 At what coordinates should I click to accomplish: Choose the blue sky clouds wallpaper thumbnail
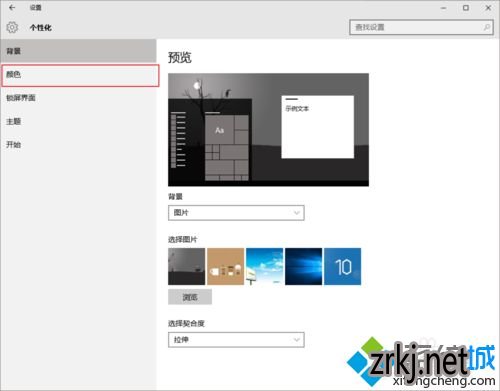coord(265,266)
